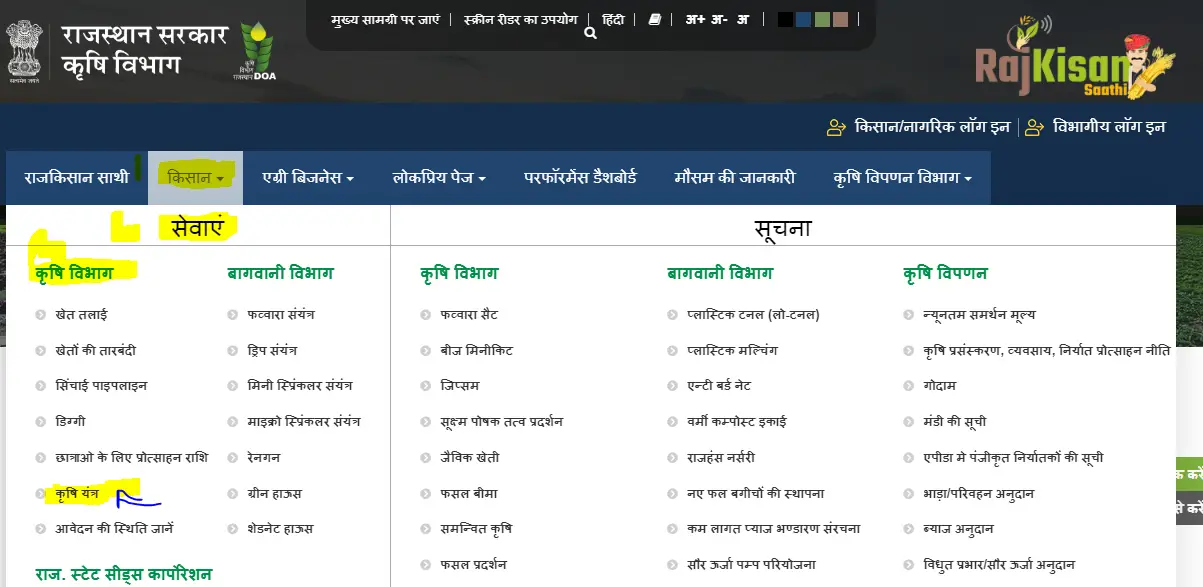The height and width of the screenshot is (587, 1203).
Task: Open सूक्ष्म पोषक तत्व प्रदर्शन link
Action: pos(502,422)
